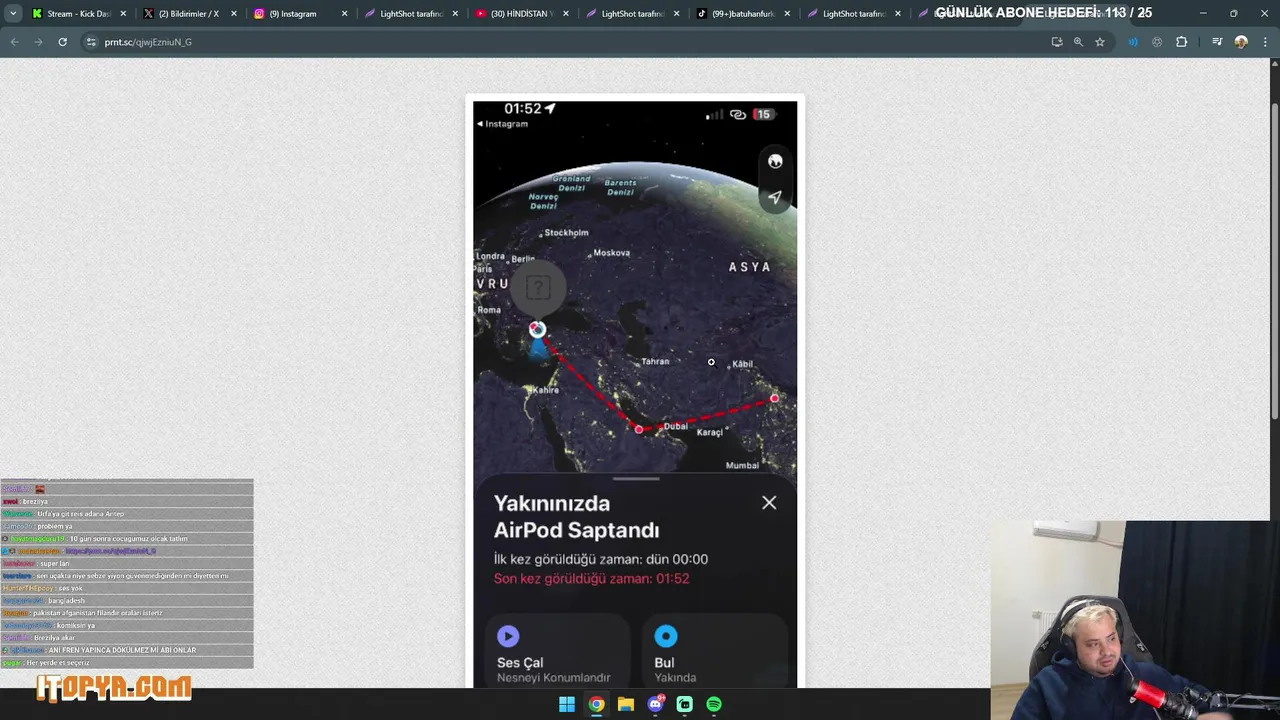1280x720 pixels.
Task: Switch to the Bildirimler / X tab
Action: [x=189, y=14]
